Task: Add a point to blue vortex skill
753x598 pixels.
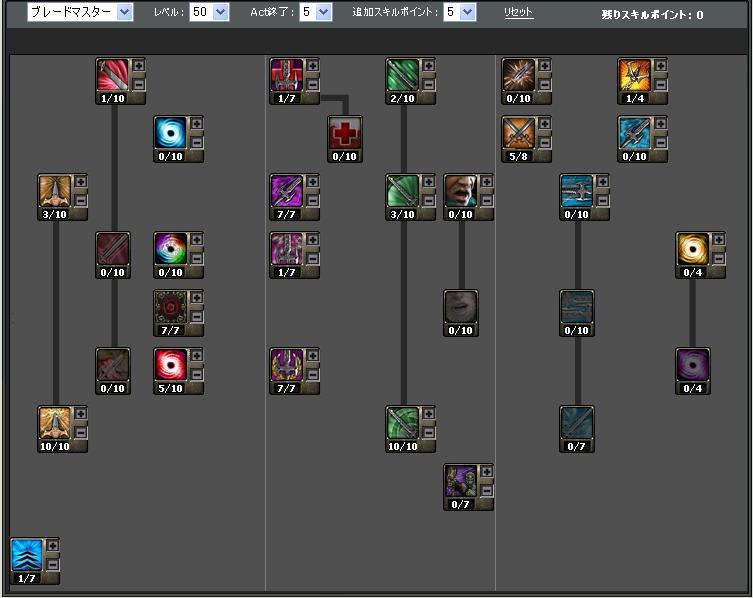Action: pos(196,123)
